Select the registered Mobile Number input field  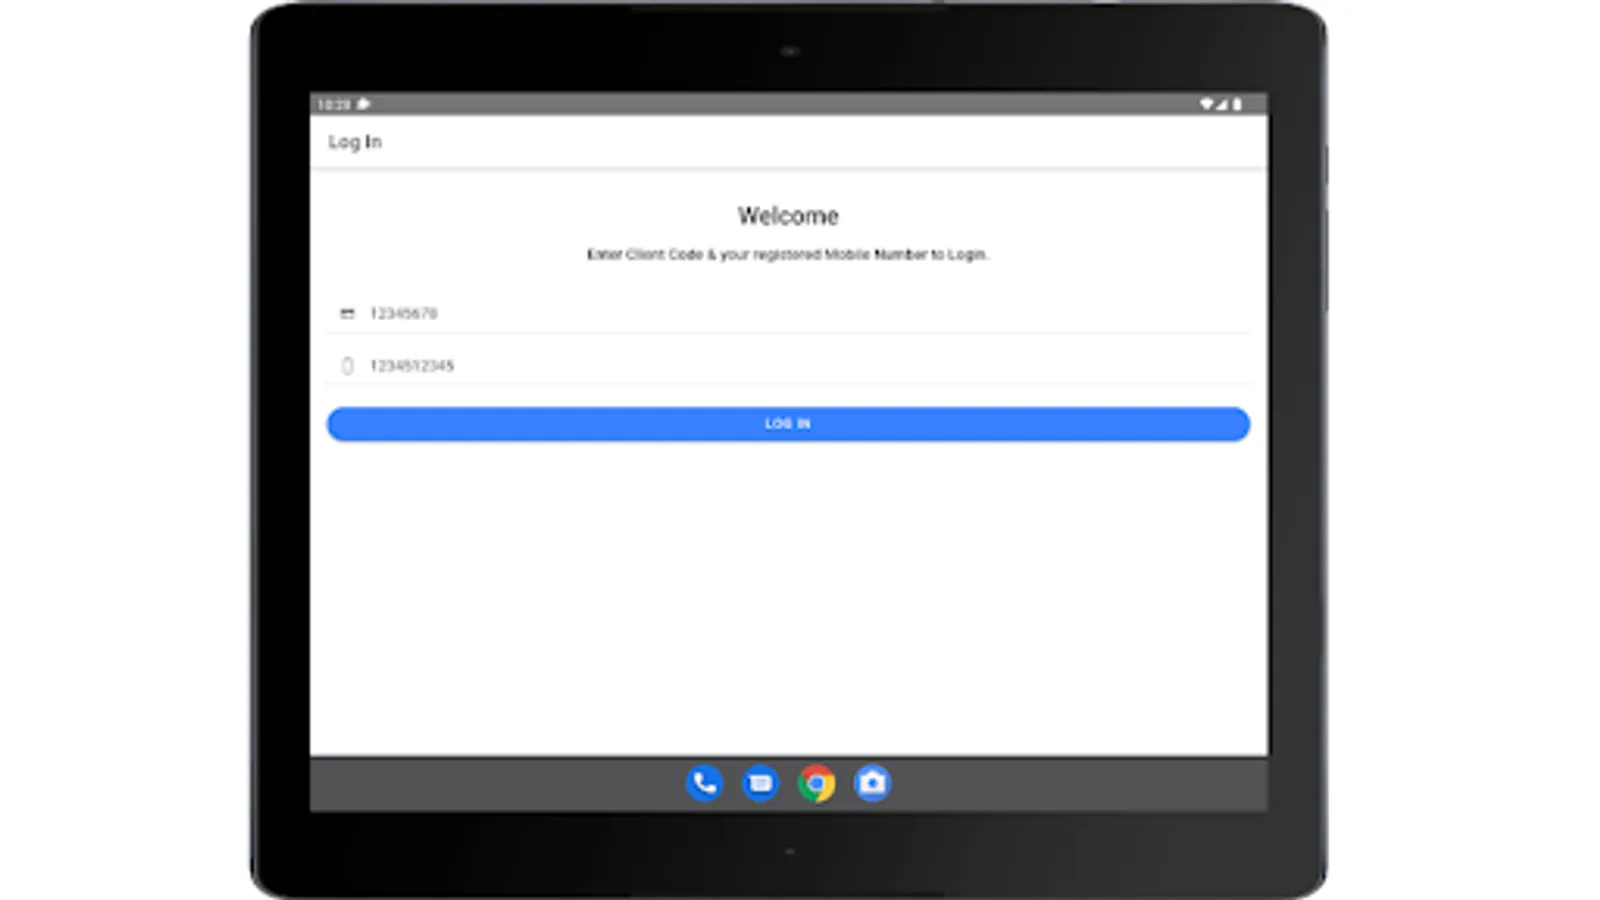[700, 365]
